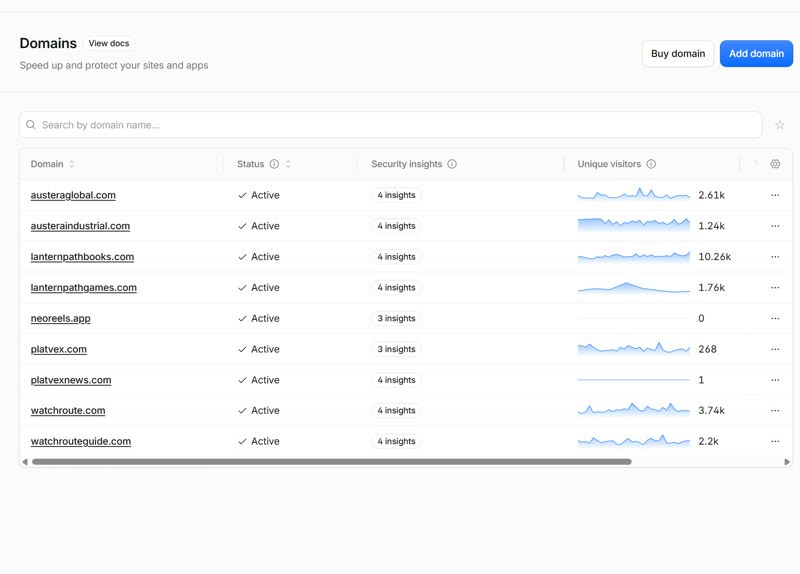View 4 insights for austeraindustrial.com
This screenshot has height=574, width=800.
click(396, 226)
